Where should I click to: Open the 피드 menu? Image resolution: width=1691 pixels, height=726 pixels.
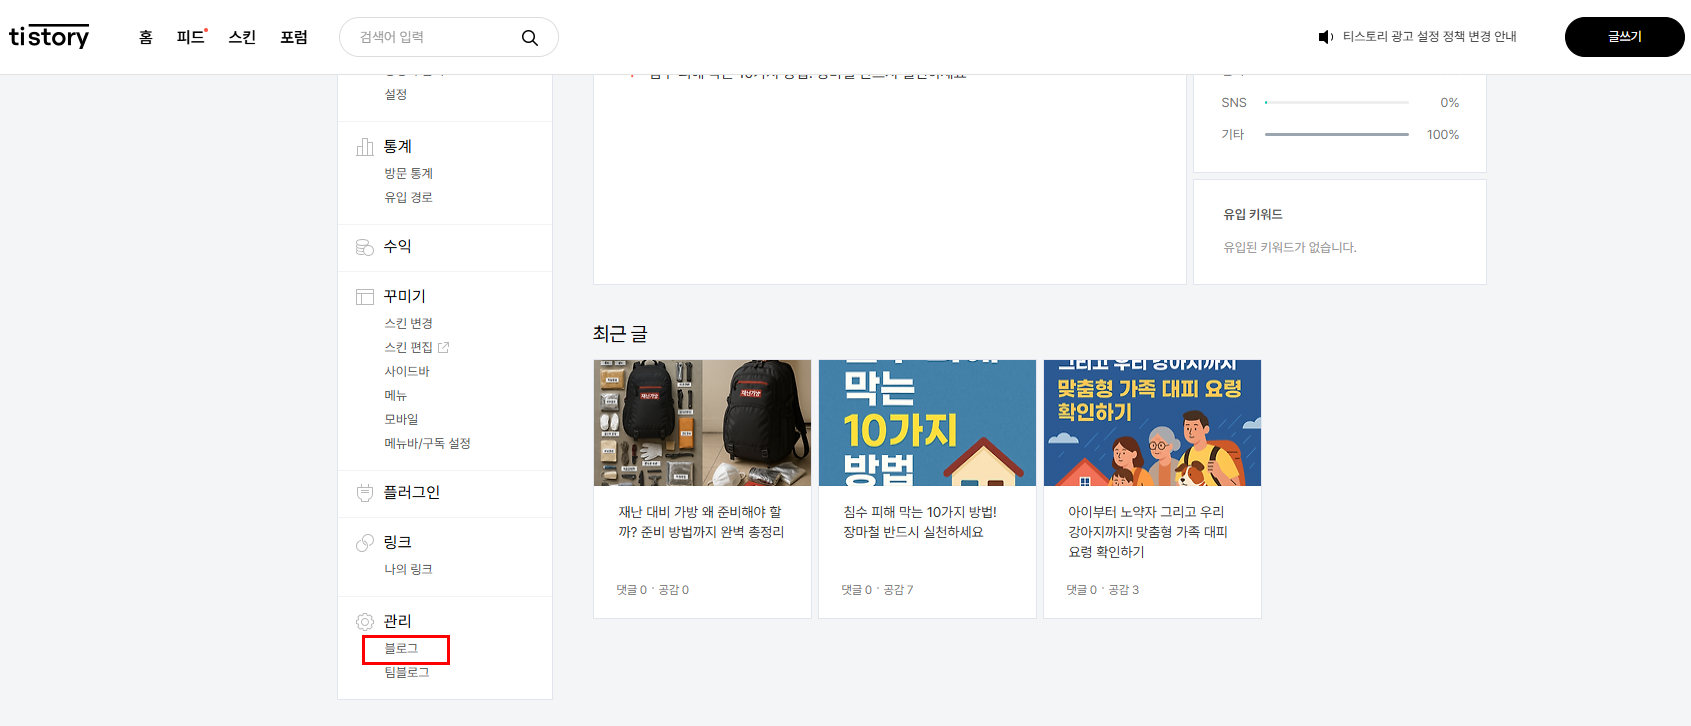coord(190,37)
